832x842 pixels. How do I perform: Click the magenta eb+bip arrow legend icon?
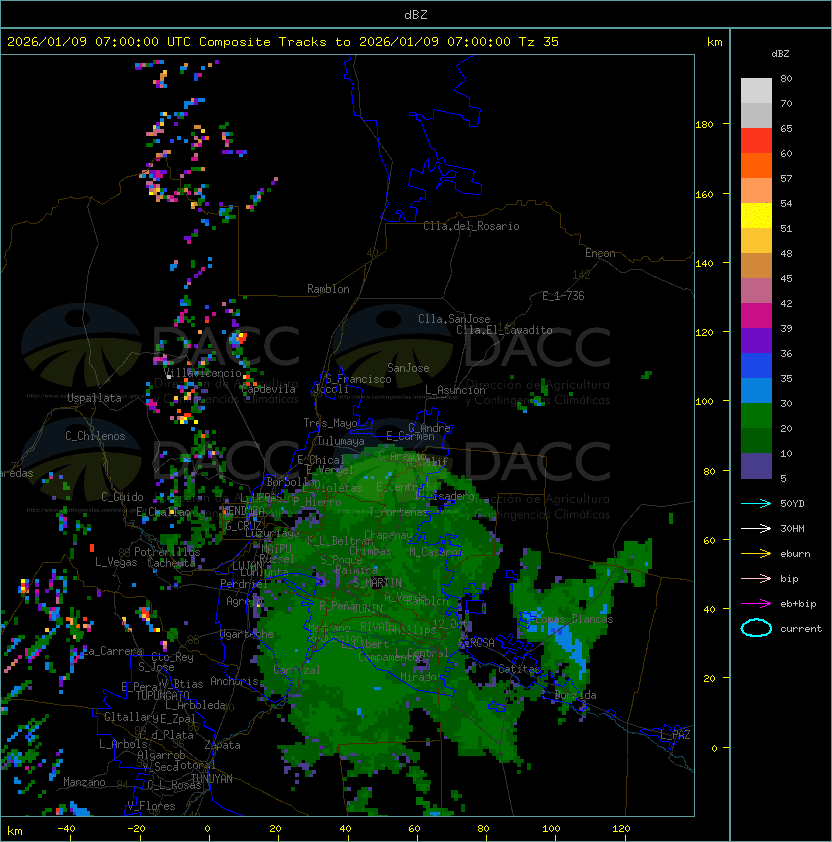pyautogui.click(x=756, y=604)
